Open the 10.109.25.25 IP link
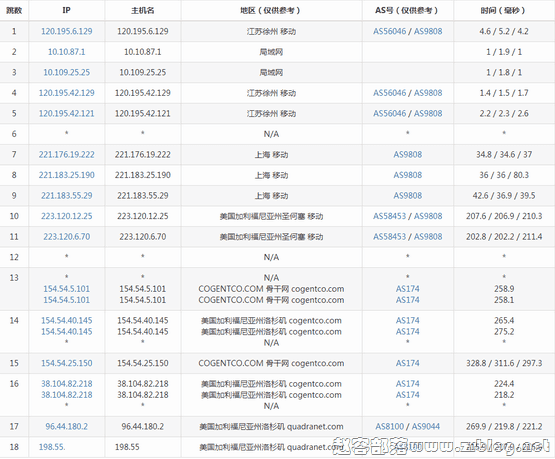 pyautogui.click(x=67, y=72)
